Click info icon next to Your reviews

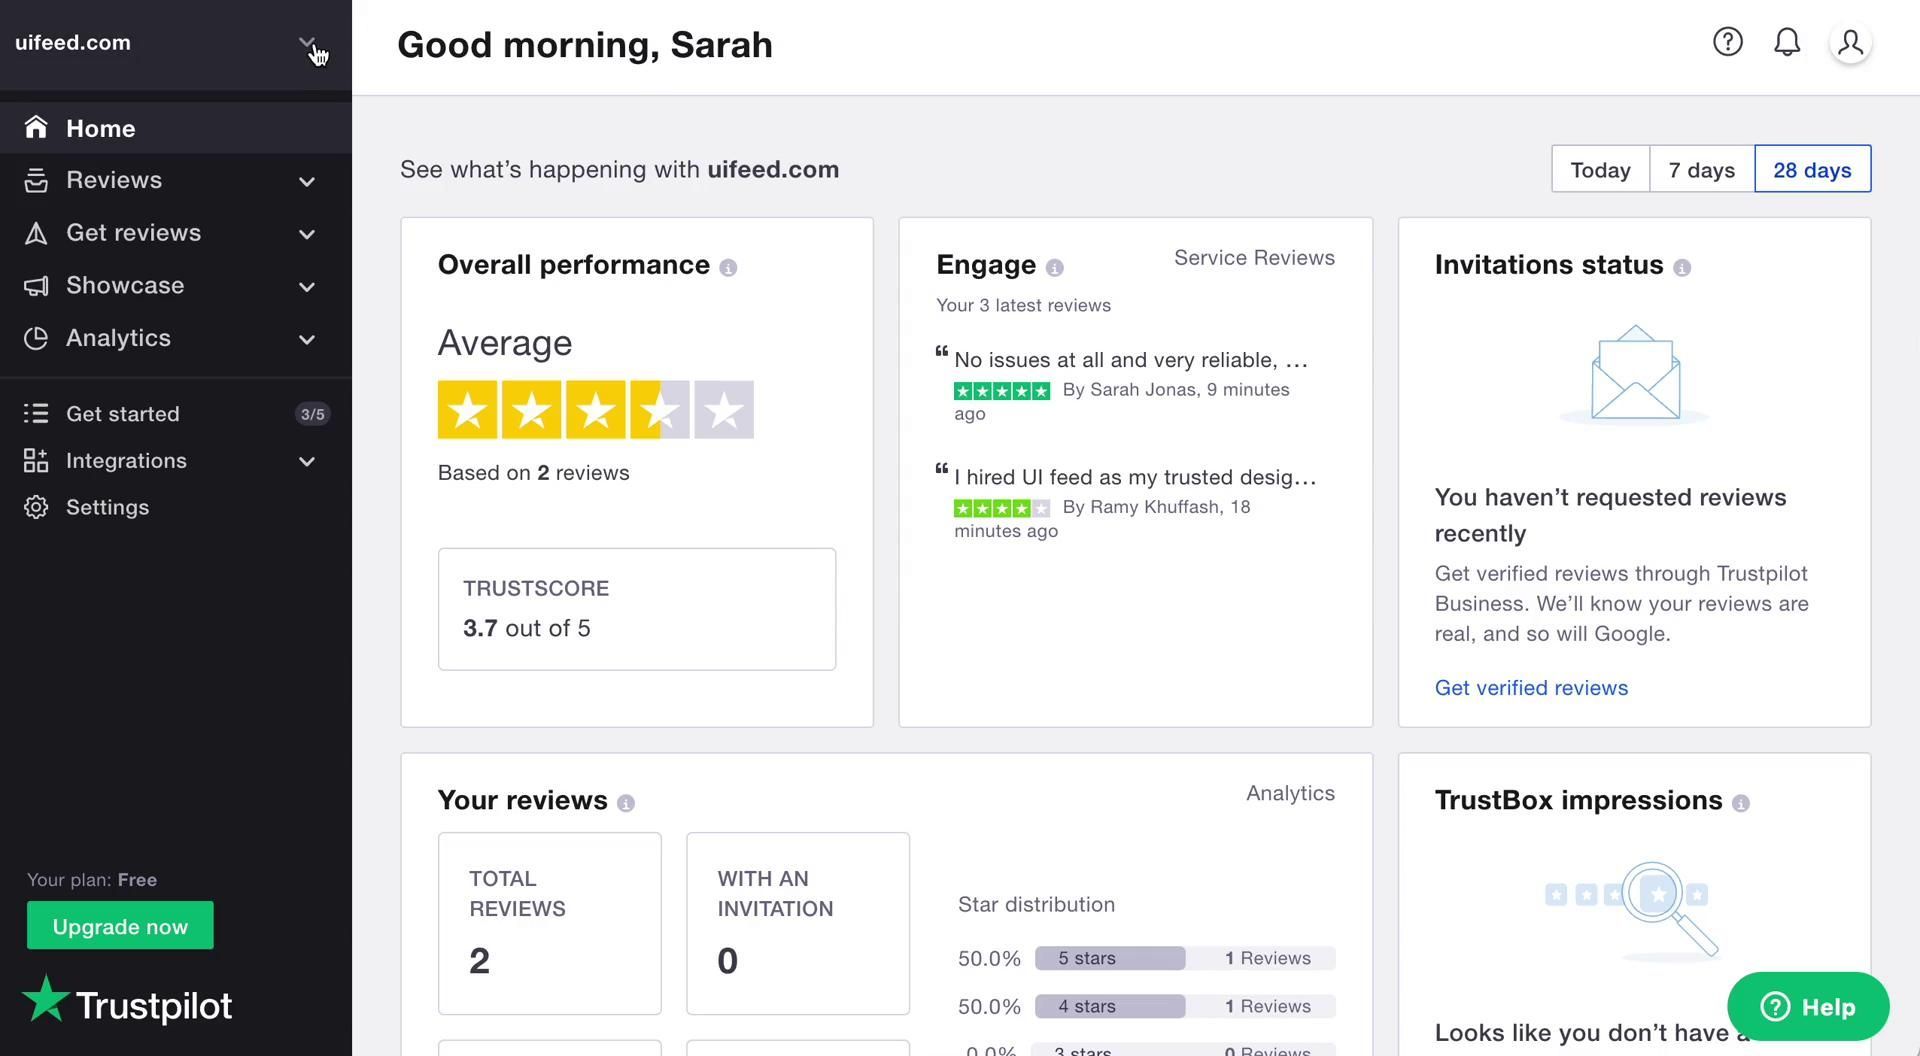626,803
